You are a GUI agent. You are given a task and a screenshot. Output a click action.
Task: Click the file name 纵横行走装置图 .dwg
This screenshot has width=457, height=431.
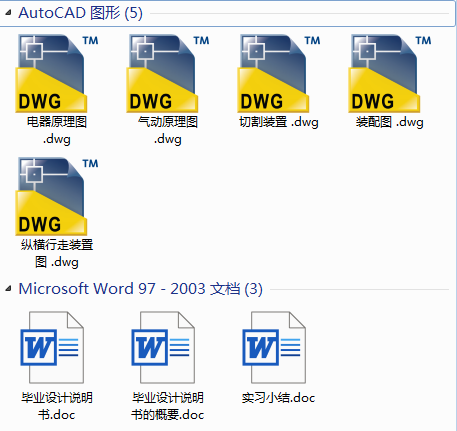coord(57,253)
